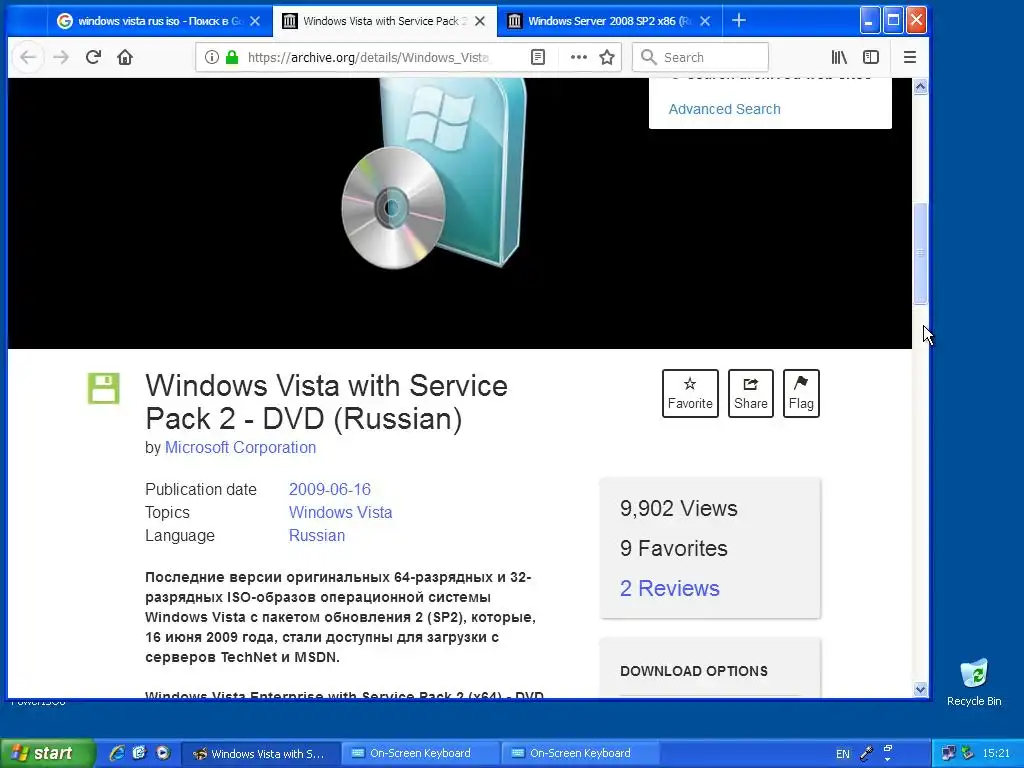Click the vertical scrollbar thumb
This screenshot has width=1024, height=768.
[x=920, y=253]
